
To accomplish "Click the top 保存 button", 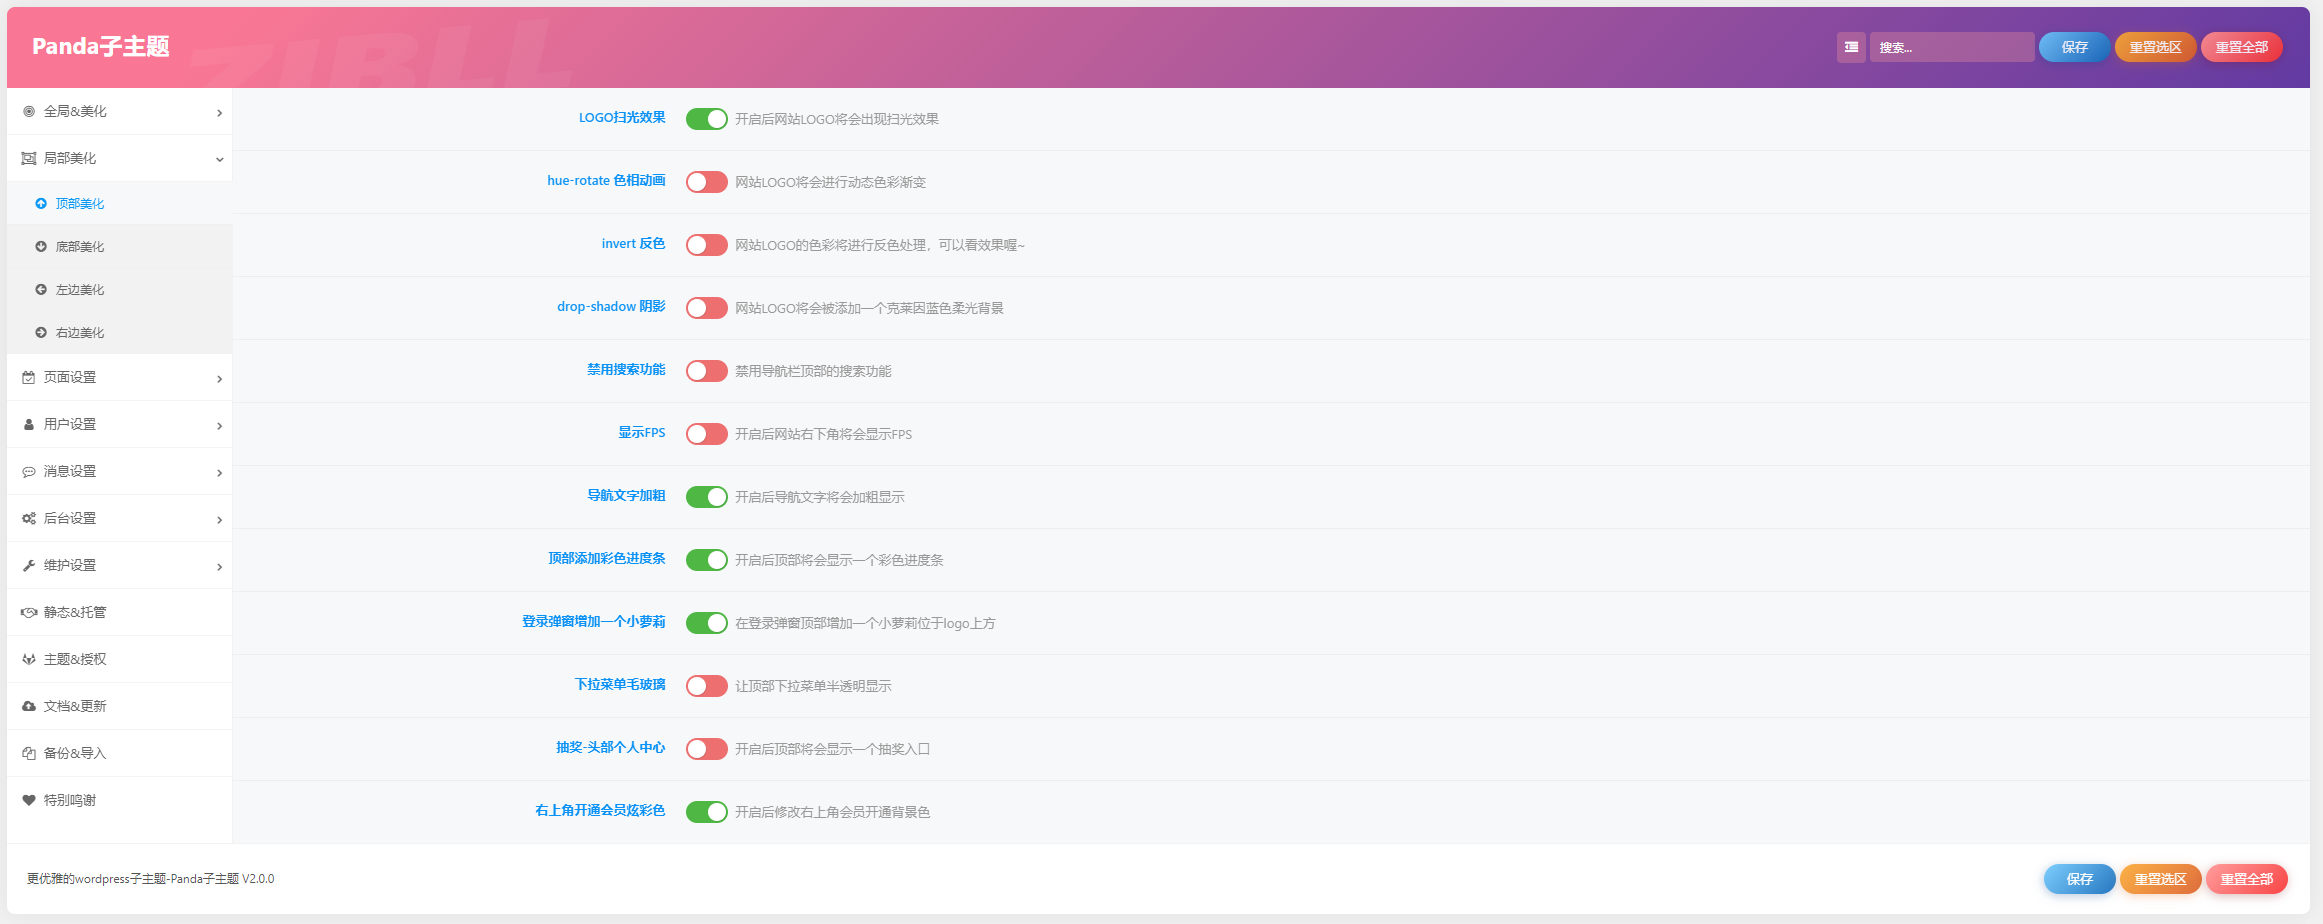I will (x=2074, y=47).
